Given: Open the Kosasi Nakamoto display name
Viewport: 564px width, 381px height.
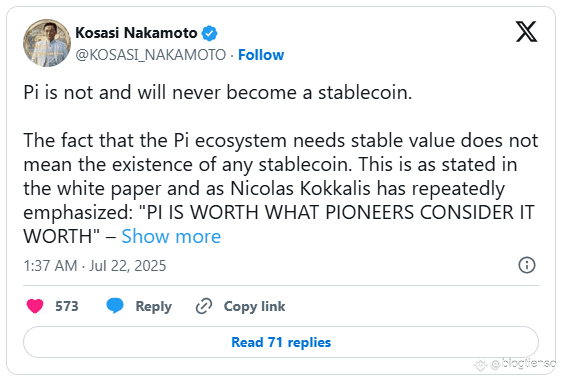Looking at the screenshot, I should tap(136, 33).
